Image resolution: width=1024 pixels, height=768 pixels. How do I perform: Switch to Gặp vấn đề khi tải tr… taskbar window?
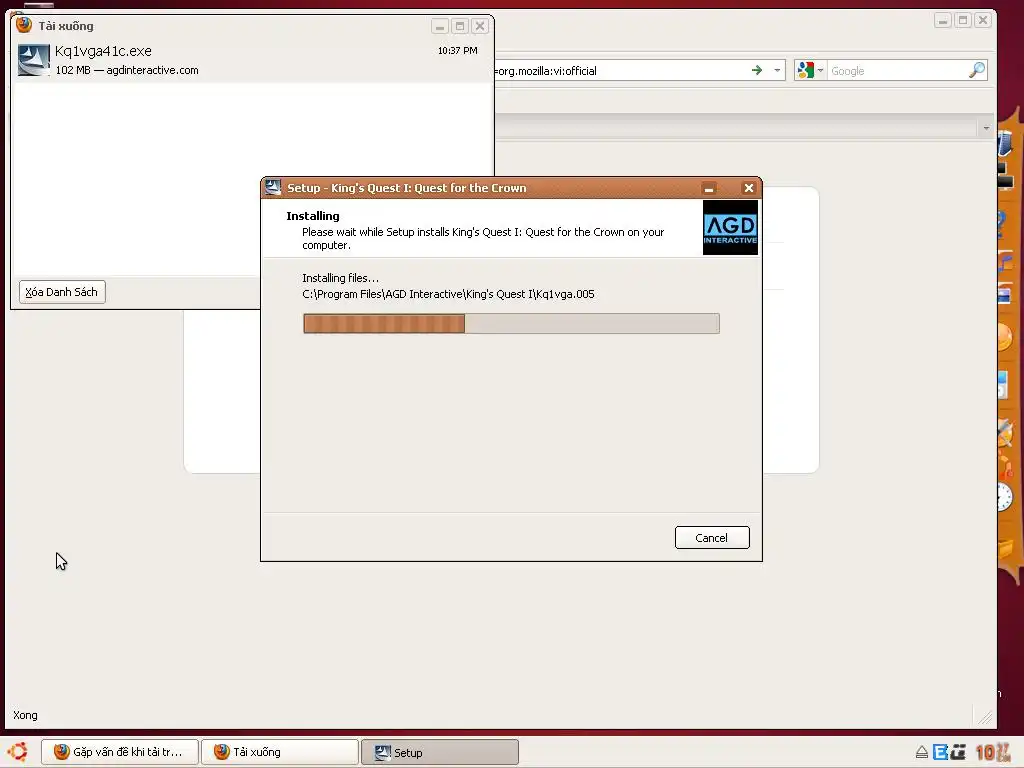tap(120, 752)
